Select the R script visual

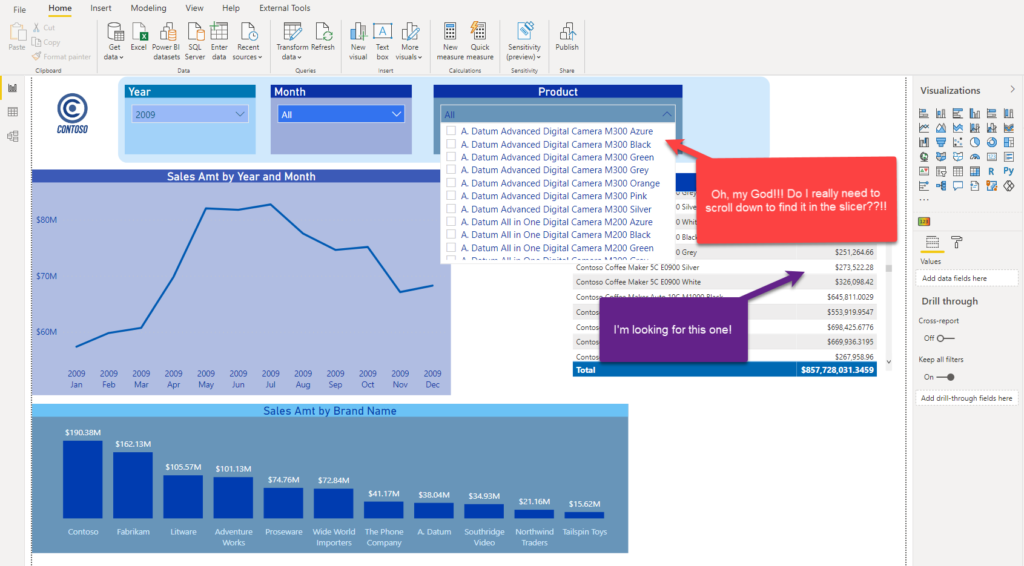point(991,172)
